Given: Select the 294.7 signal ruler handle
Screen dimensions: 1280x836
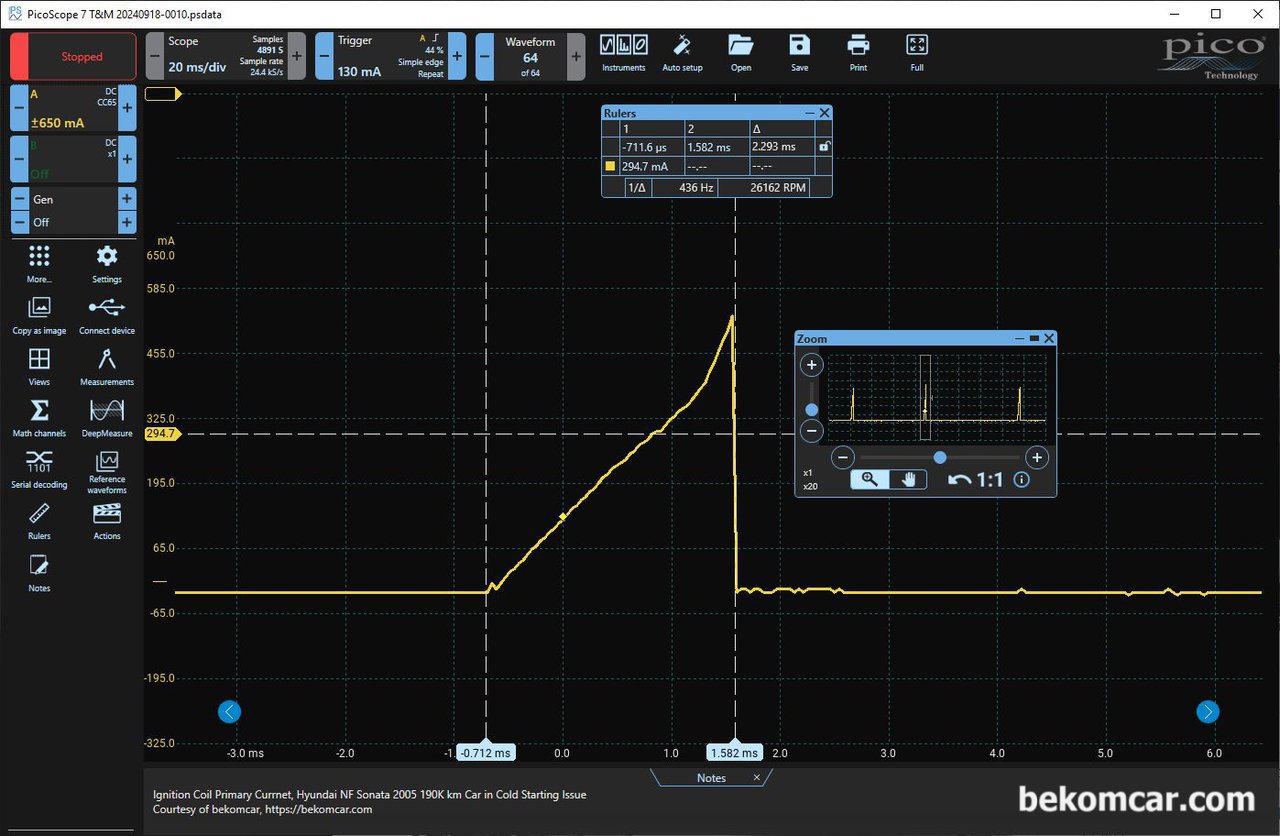Looking at the screenshot, I should click(161, 434).
